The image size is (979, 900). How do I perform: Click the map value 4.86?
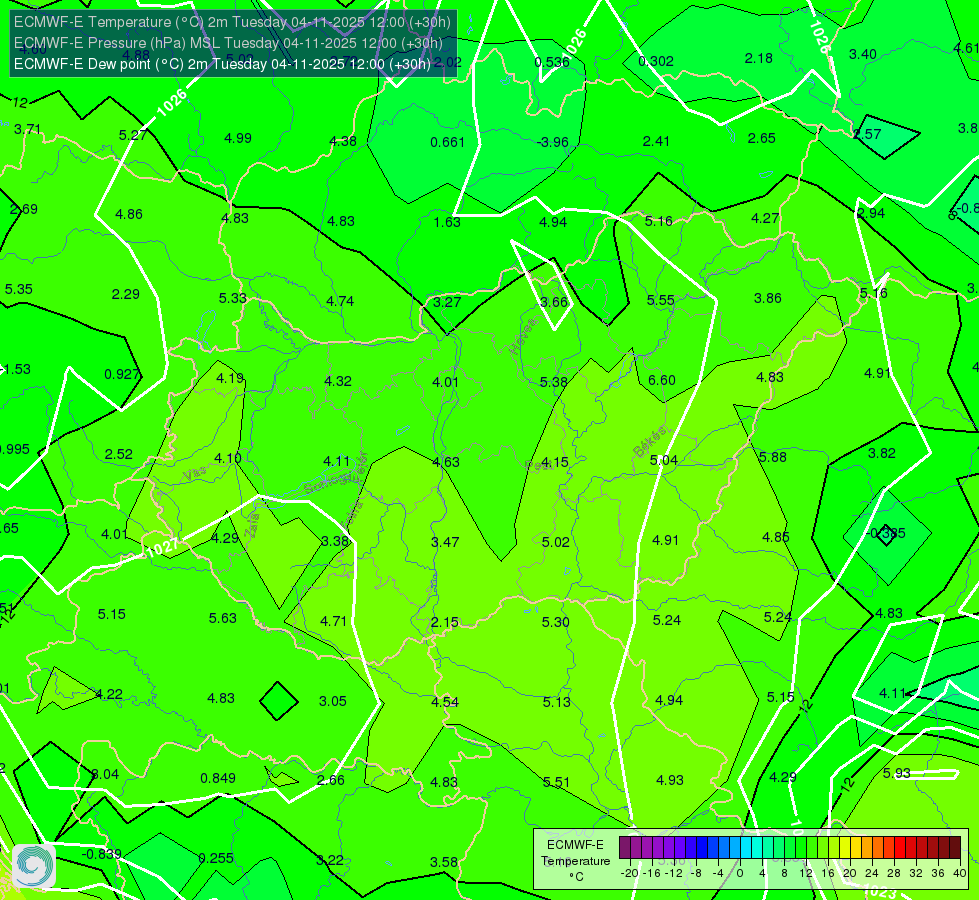click(x=129, y=214)
